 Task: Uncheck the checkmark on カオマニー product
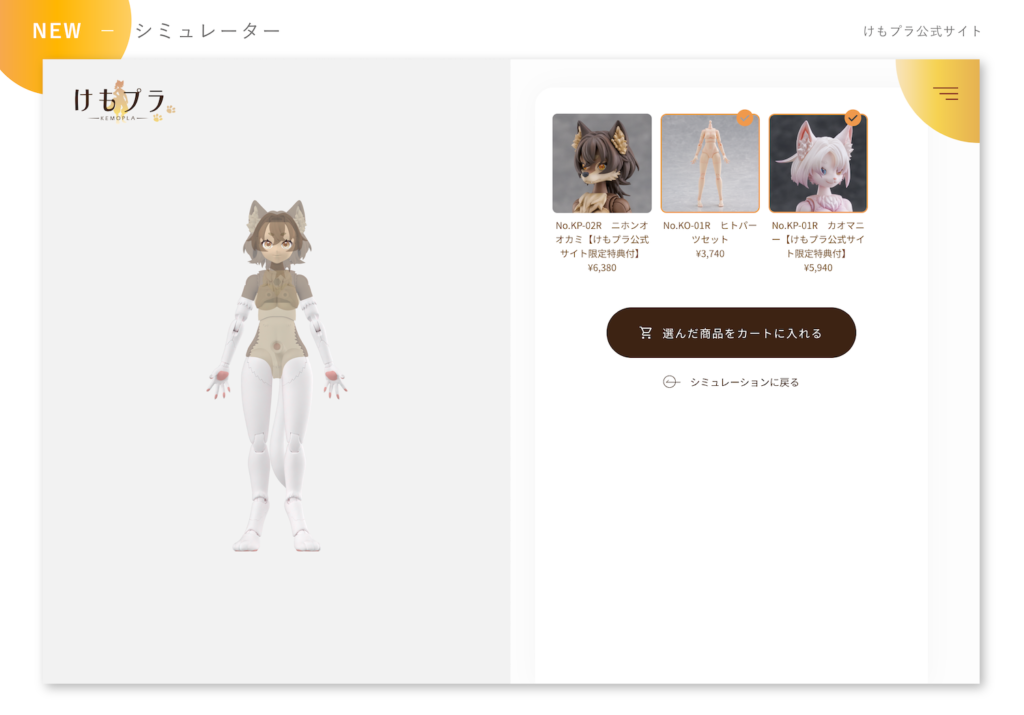tap(853, 117)
